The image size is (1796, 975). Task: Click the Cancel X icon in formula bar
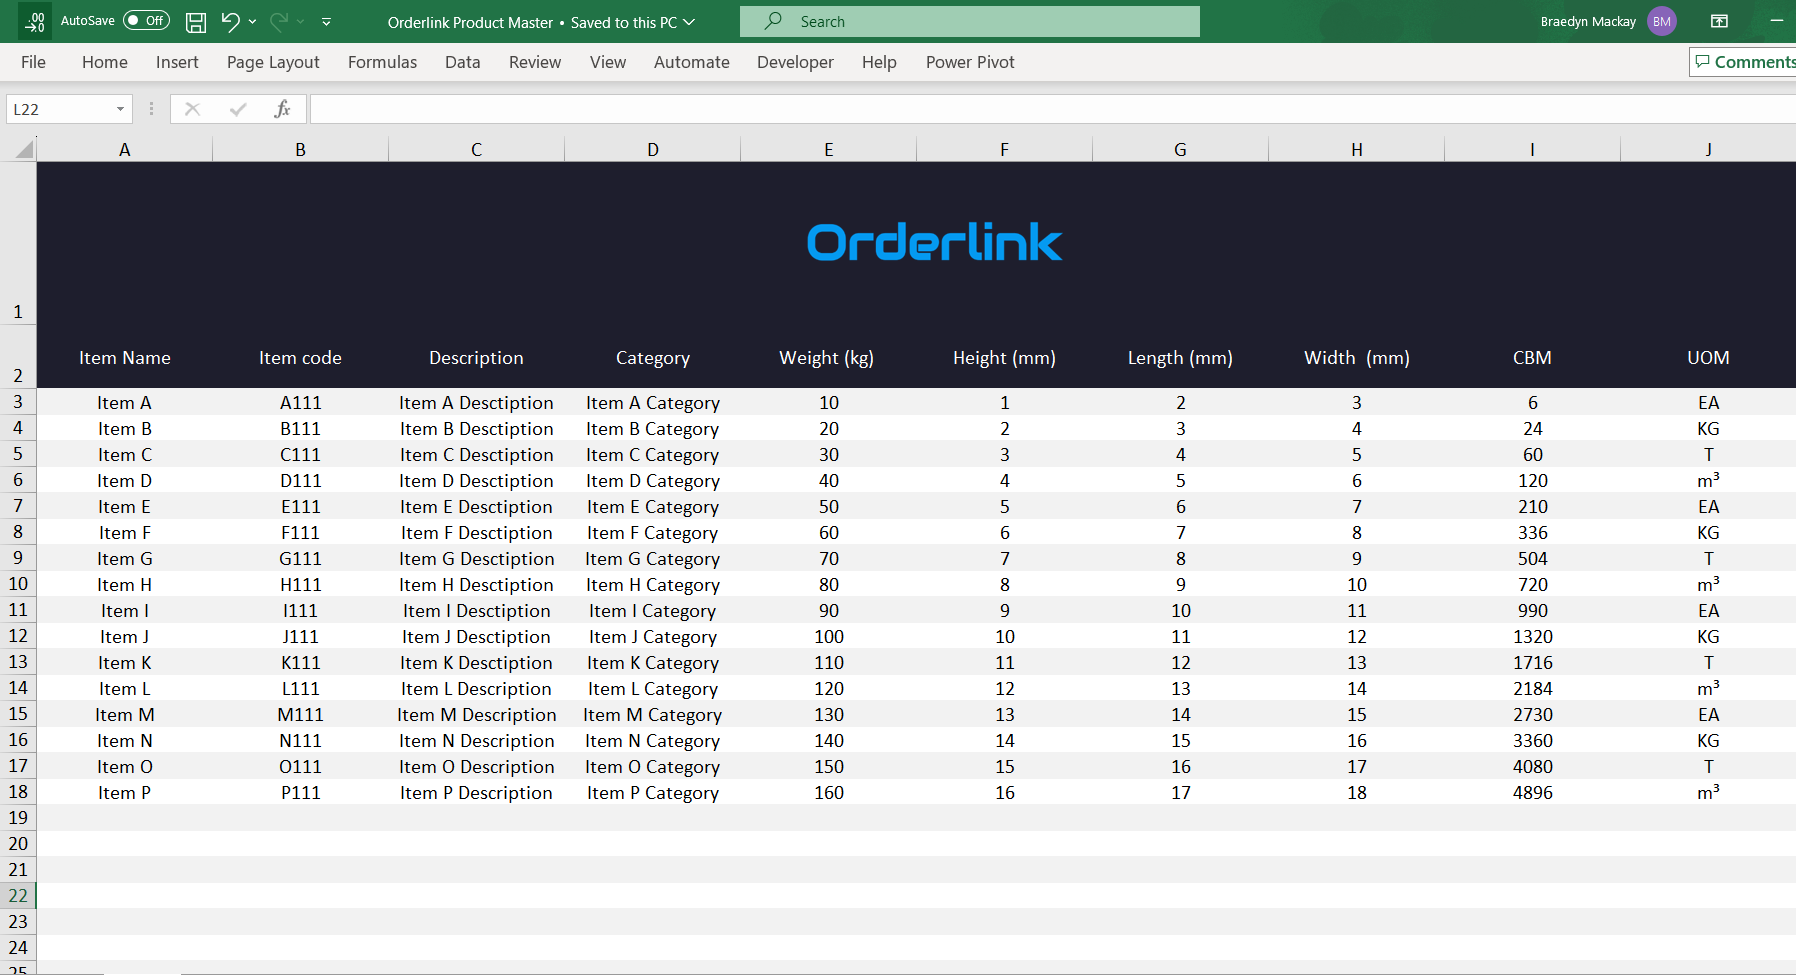pos(192,109)
